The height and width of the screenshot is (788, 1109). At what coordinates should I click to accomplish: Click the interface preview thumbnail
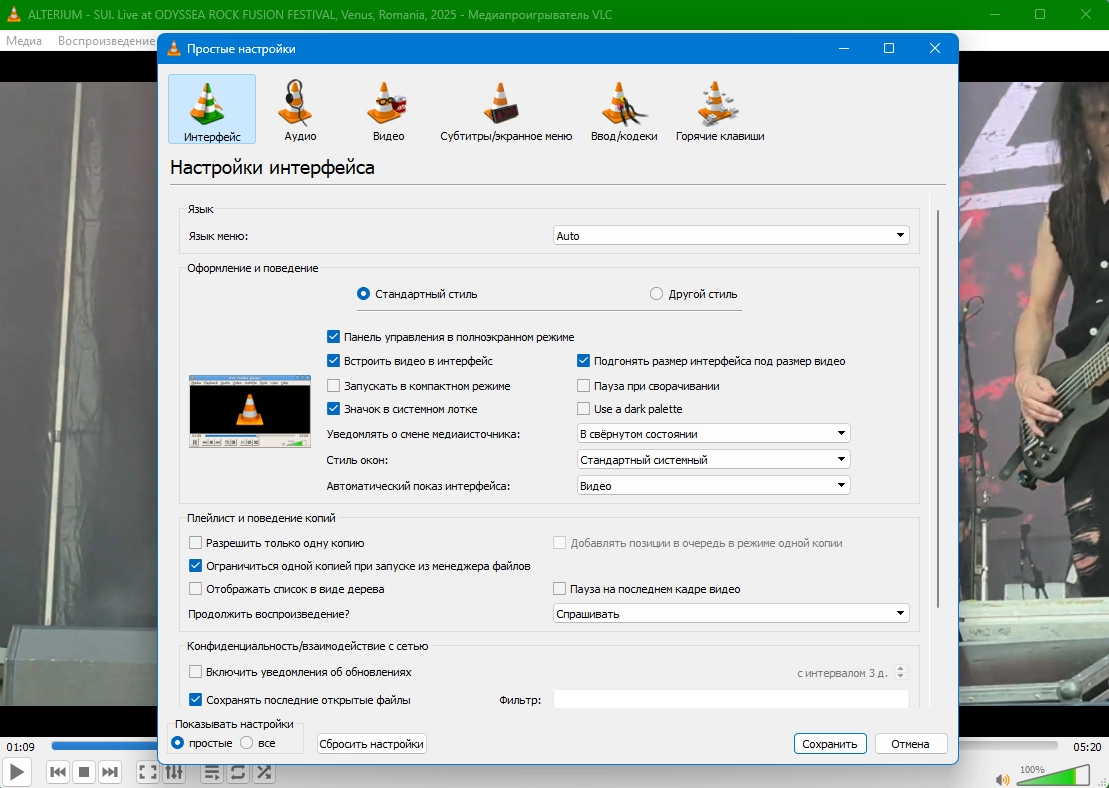click(250, 411)
